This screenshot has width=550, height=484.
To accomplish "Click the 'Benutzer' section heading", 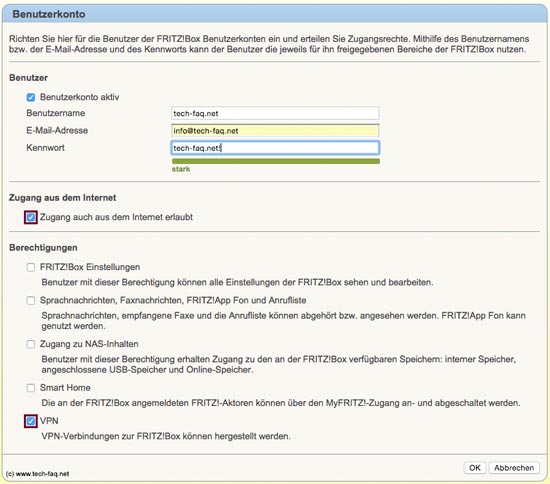I will tap(28, 78).
